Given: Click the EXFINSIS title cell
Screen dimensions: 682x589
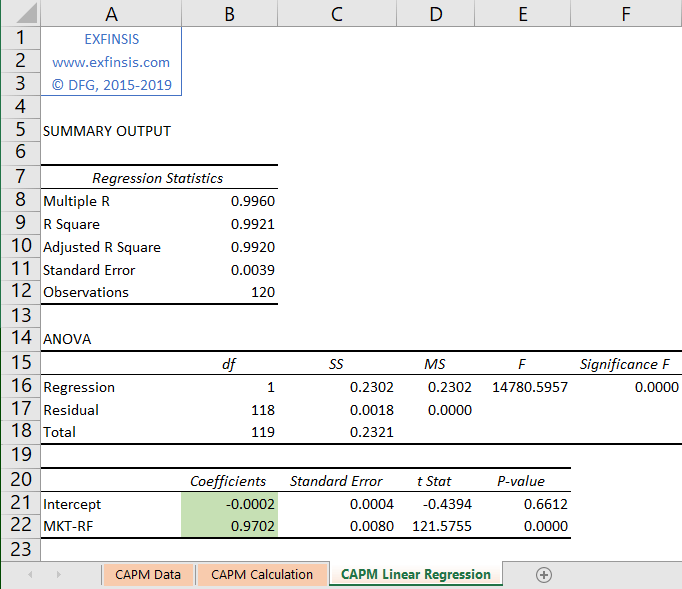Looking at the screenshot, I should (x=111, y=39).
